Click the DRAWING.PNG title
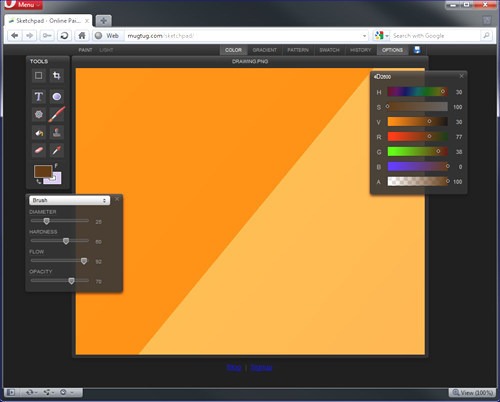 pos(250,61)
